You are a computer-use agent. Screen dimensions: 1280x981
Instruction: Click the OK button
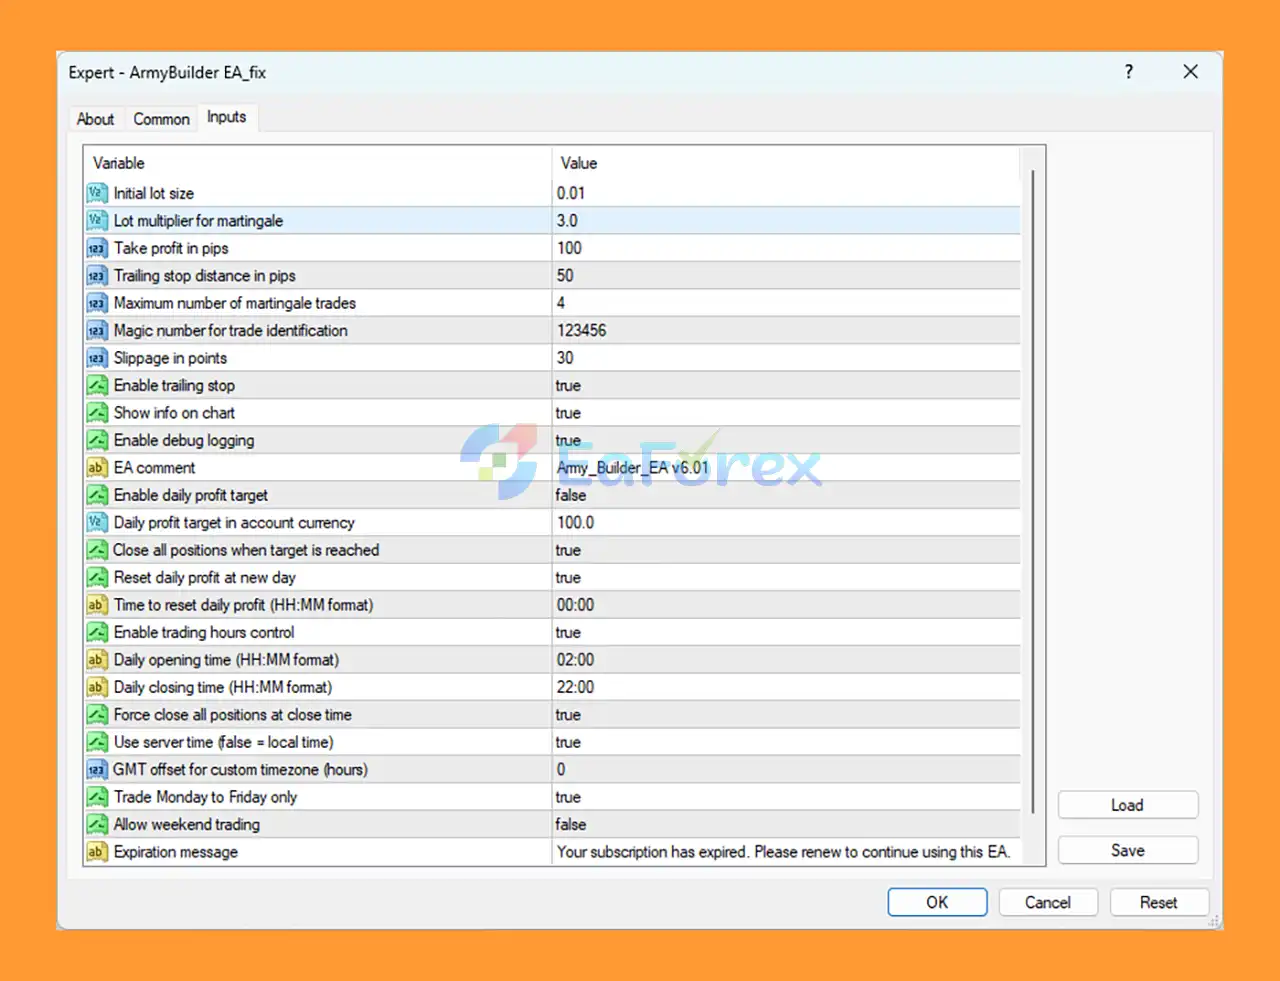937,902
